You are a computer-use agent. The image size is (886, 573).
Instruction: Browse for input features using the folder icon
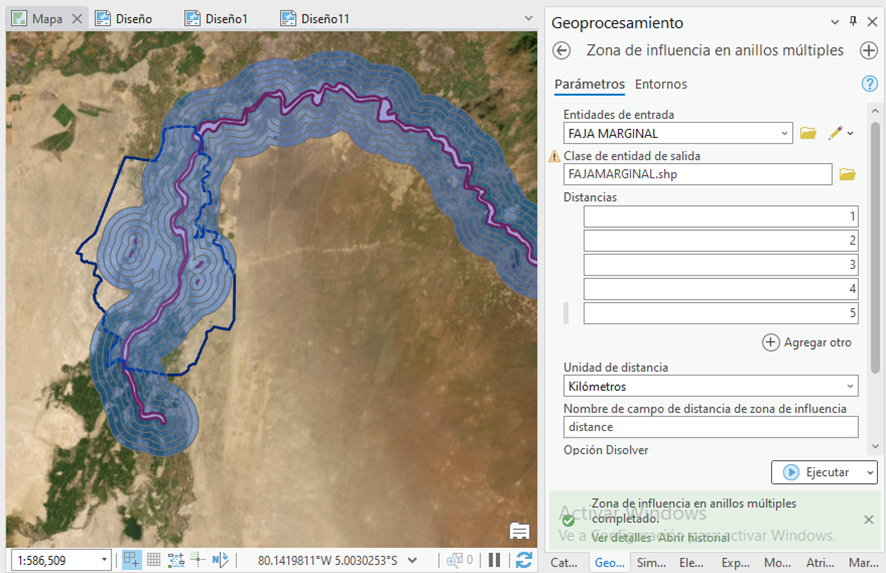(x=808, y=133)
